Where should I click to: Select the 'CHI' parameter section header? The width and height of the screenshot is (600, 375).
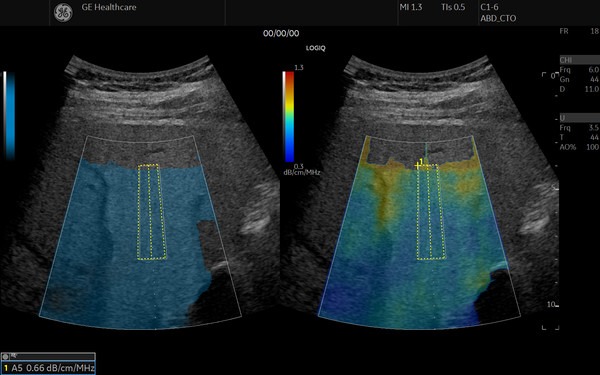tap(580, 60)
